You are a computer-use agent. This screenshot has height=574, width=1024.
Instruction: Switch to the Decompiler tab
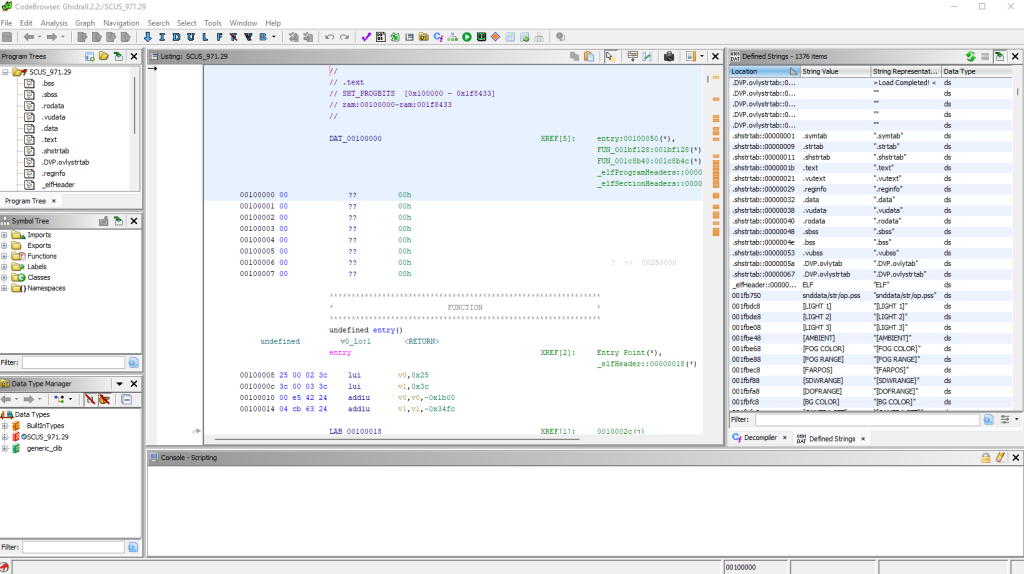(762, 438)
